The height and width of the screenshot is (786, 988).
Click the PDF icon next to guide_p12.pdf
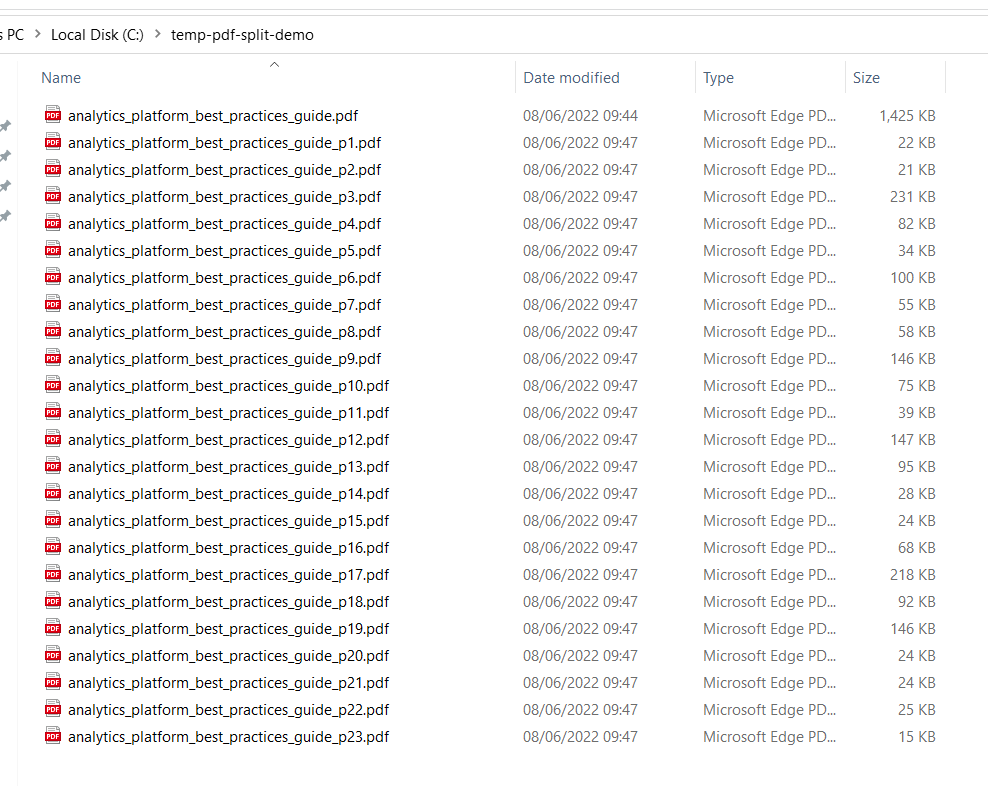(53, 439)
